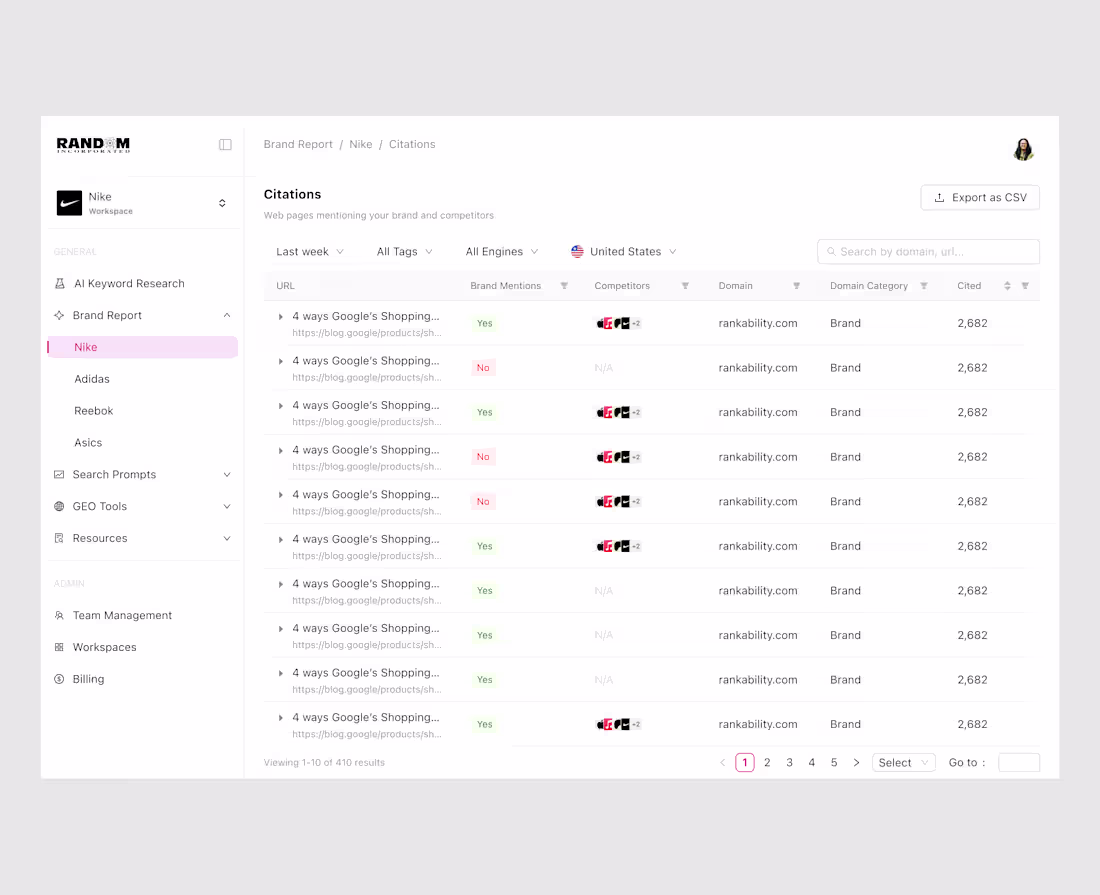Go to page 5 of results

click(834, 763)
